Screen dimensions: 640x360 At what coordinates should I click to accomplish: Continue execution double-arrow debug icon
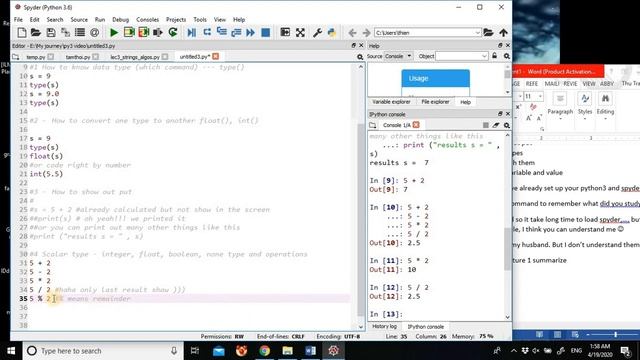coord(250,33)
